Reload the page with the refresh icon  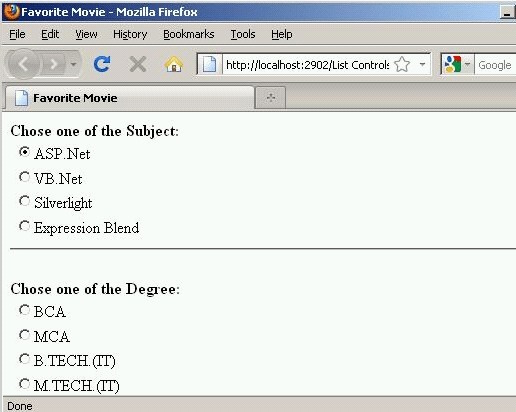coord(102,64)
